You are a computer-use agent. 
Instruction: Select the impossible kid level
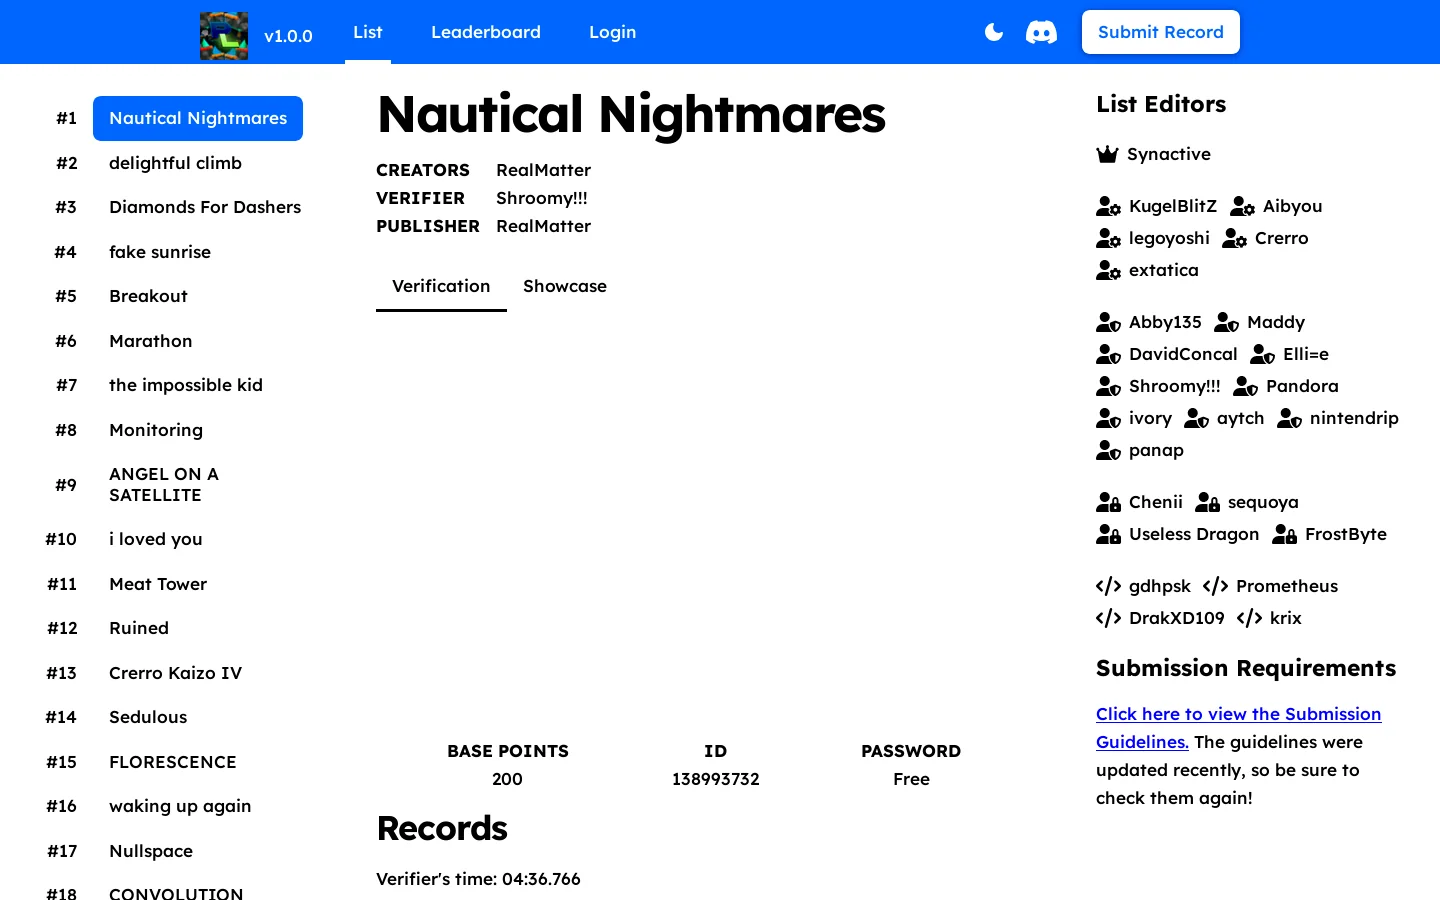coord(186,385)
